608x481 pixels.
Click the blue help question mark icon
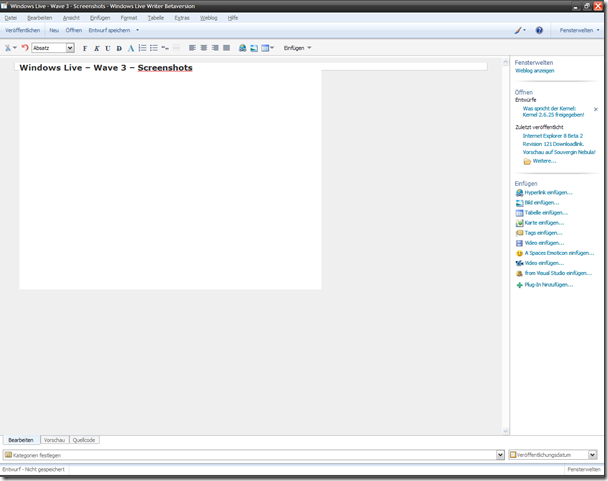(x=539, y=30)
